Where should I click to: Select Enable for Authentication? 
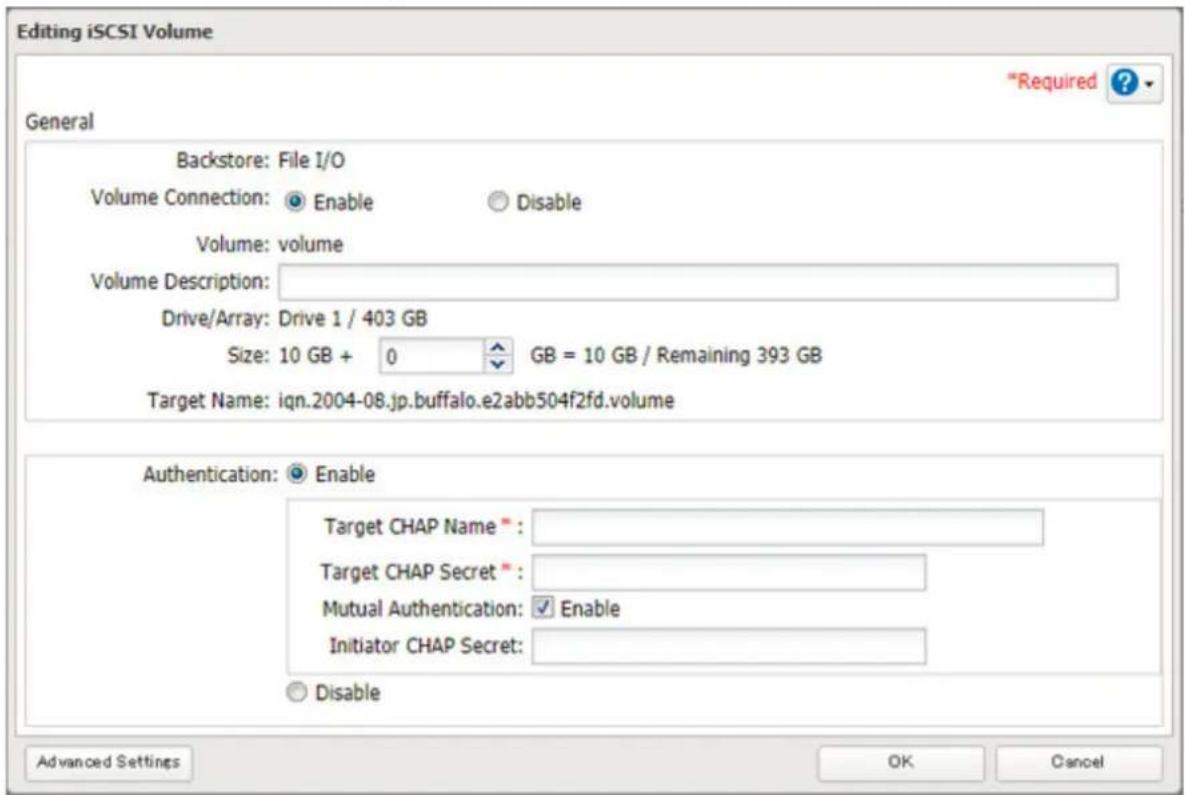(297, 474)
